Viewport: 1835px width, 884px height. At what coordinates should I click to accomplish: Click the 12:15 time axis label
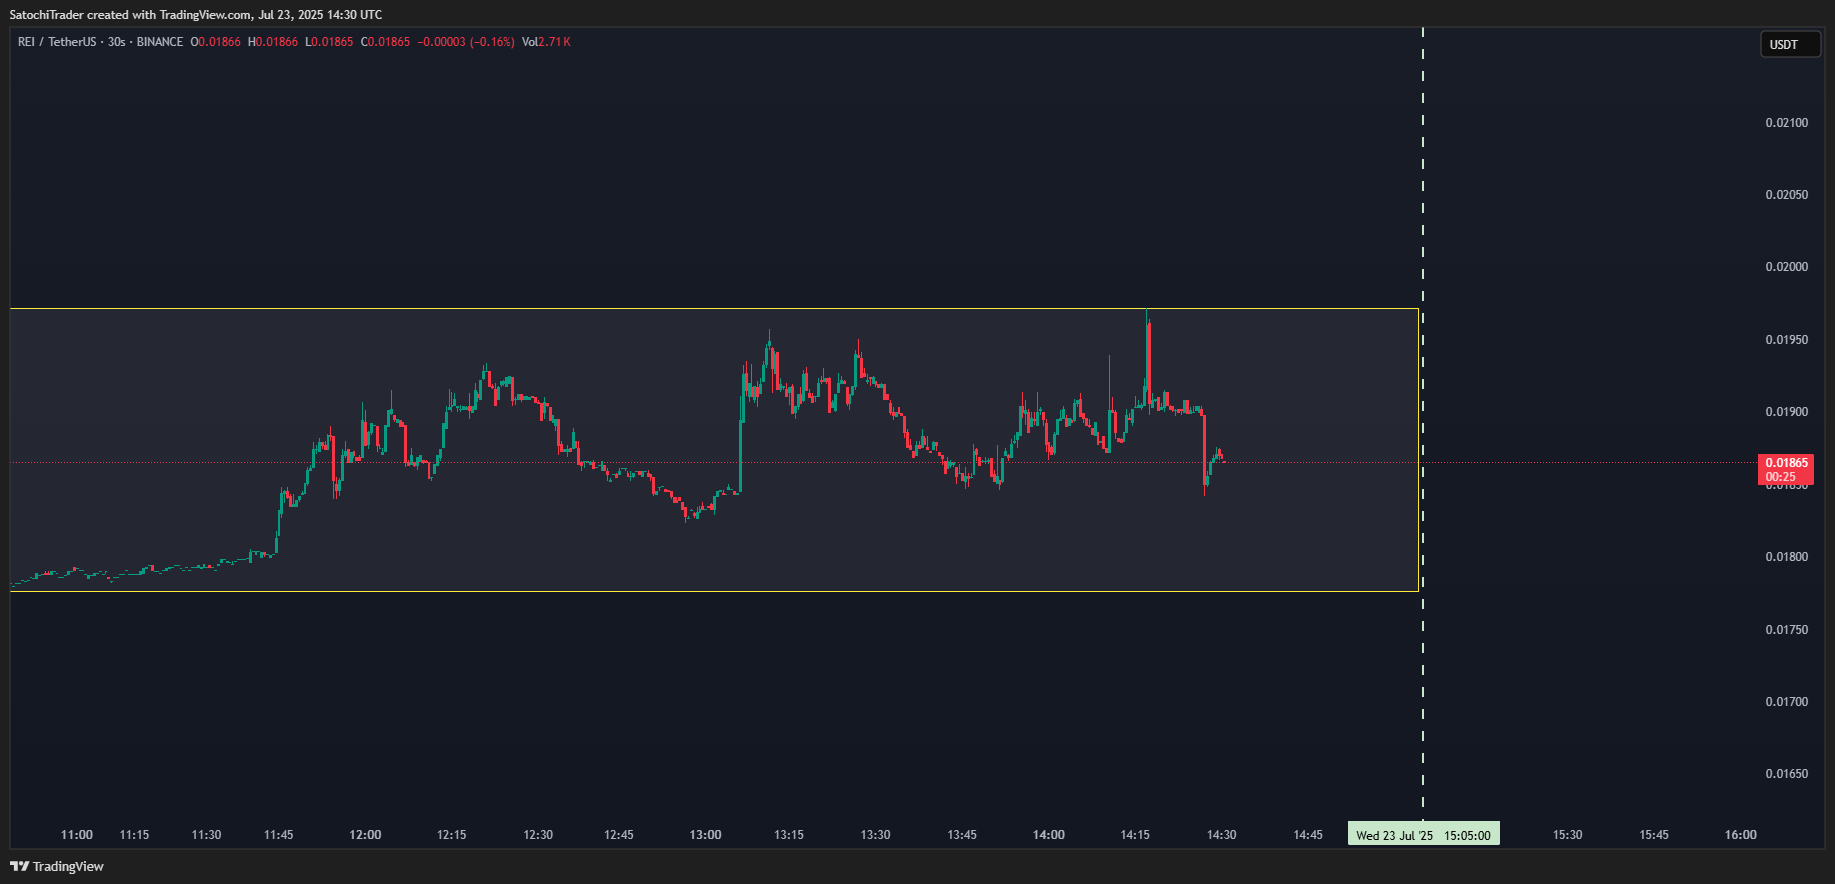(x=451, y=835)
